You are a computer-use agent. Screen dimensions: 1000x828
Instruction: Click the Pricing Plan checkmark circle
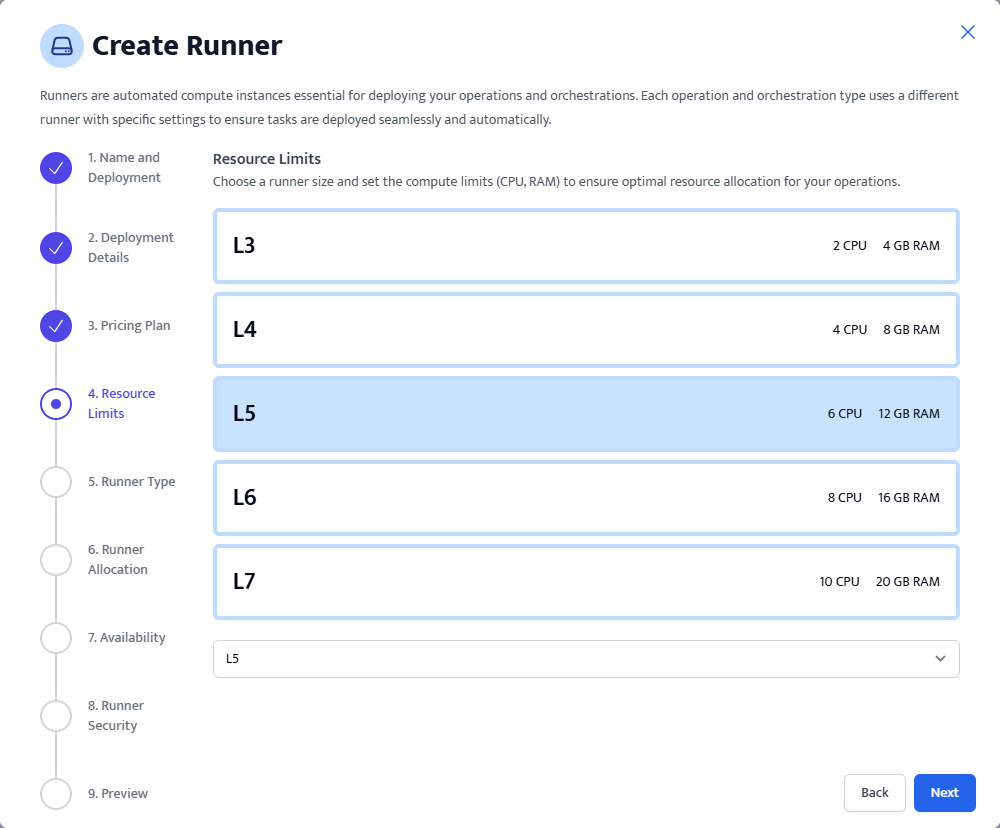point(56,326)
